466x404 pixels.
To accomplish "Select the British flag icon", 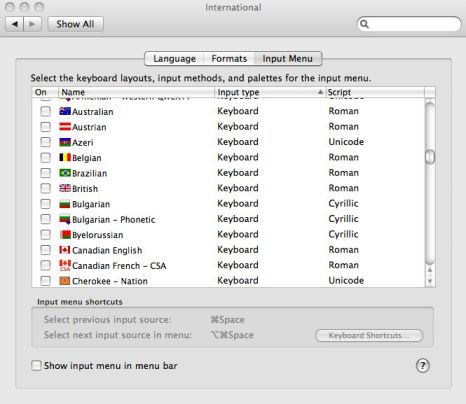I will coord(65,188).
